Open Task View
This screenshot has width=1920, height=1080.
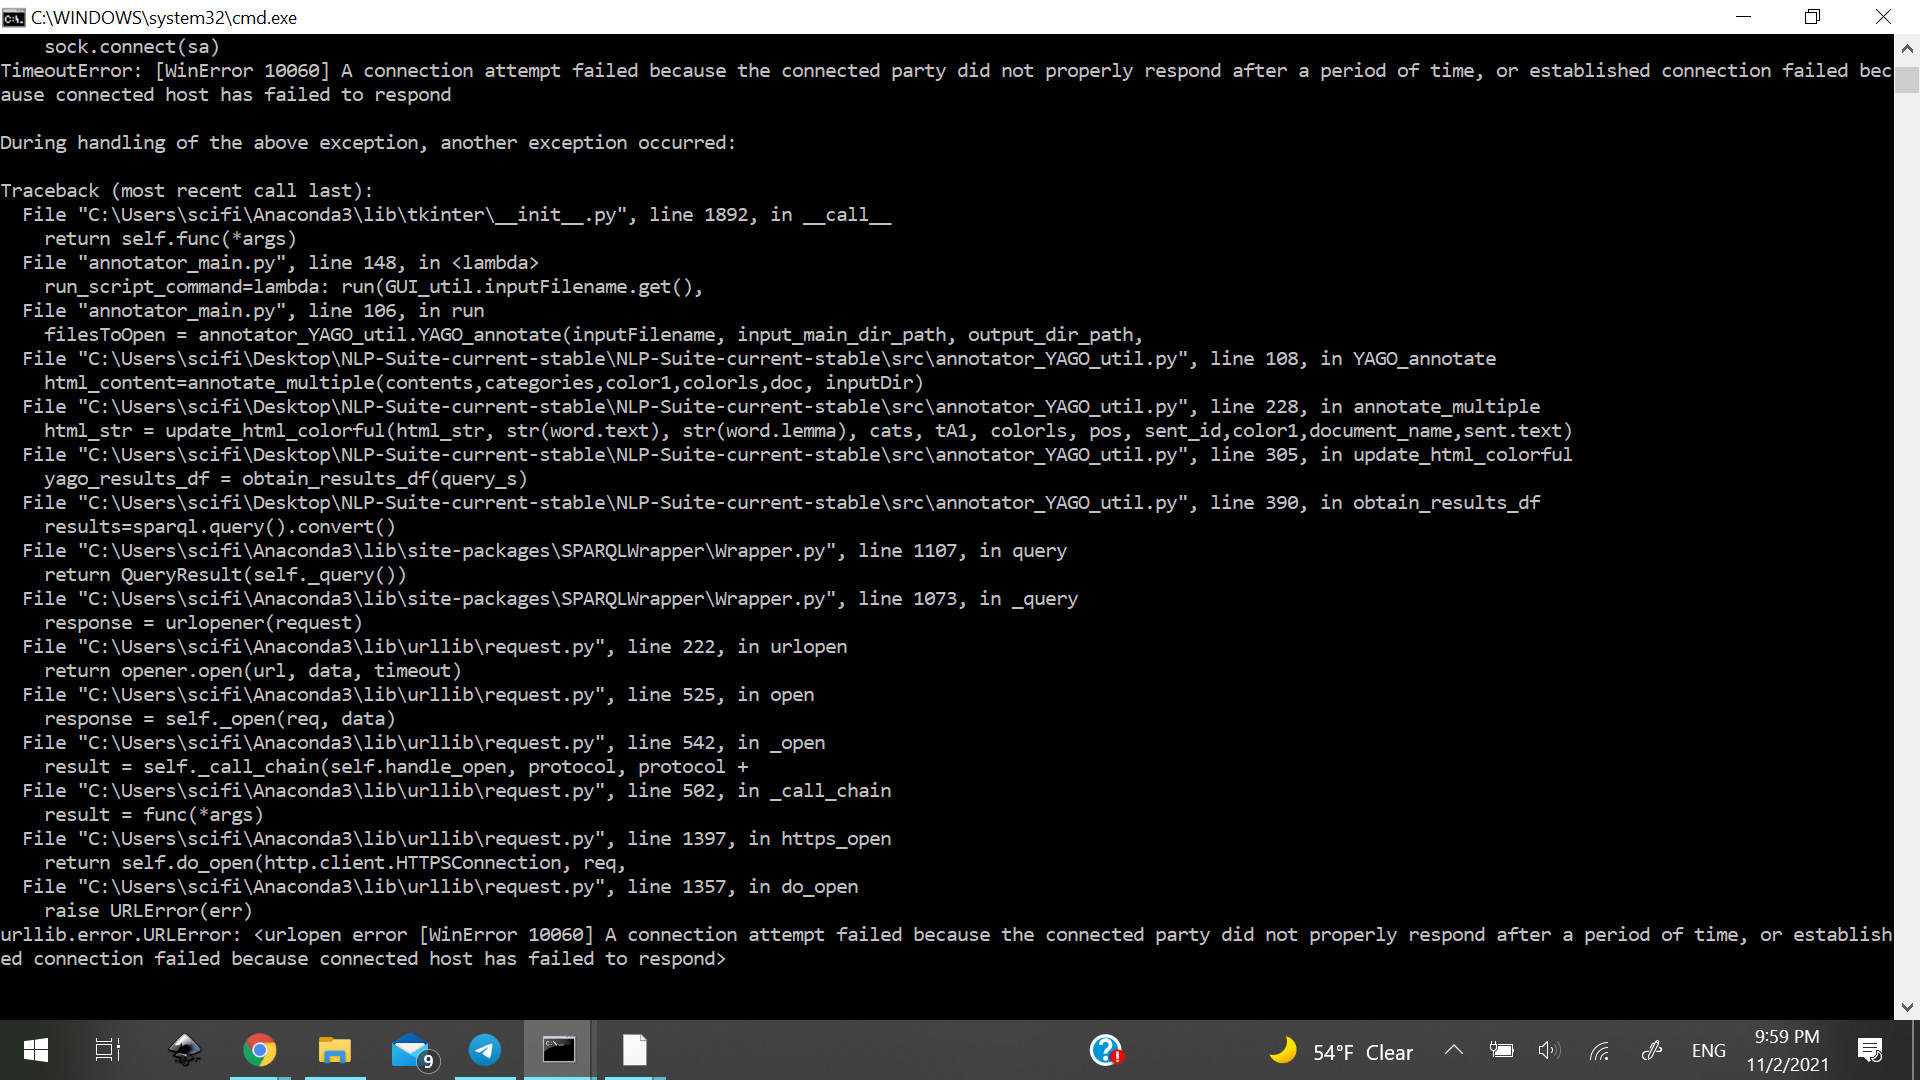(107, 1050)
